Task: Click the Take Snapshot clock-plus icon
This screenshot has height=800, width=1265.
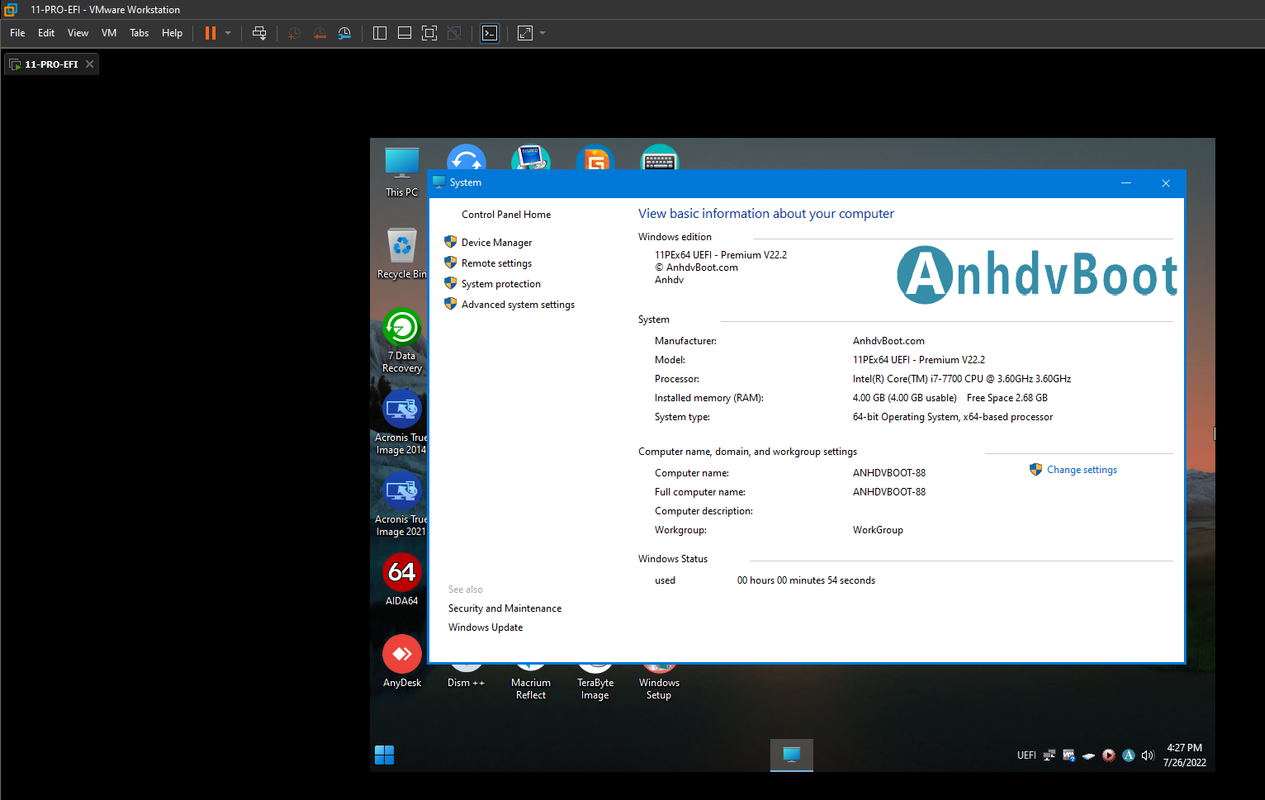Action: pyautogui.click(x=294, y=33)
